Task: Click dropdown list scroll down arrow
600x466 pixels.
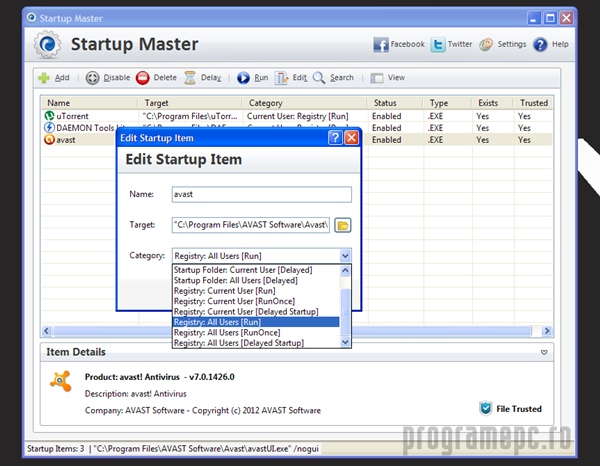Action: (345, 342)
